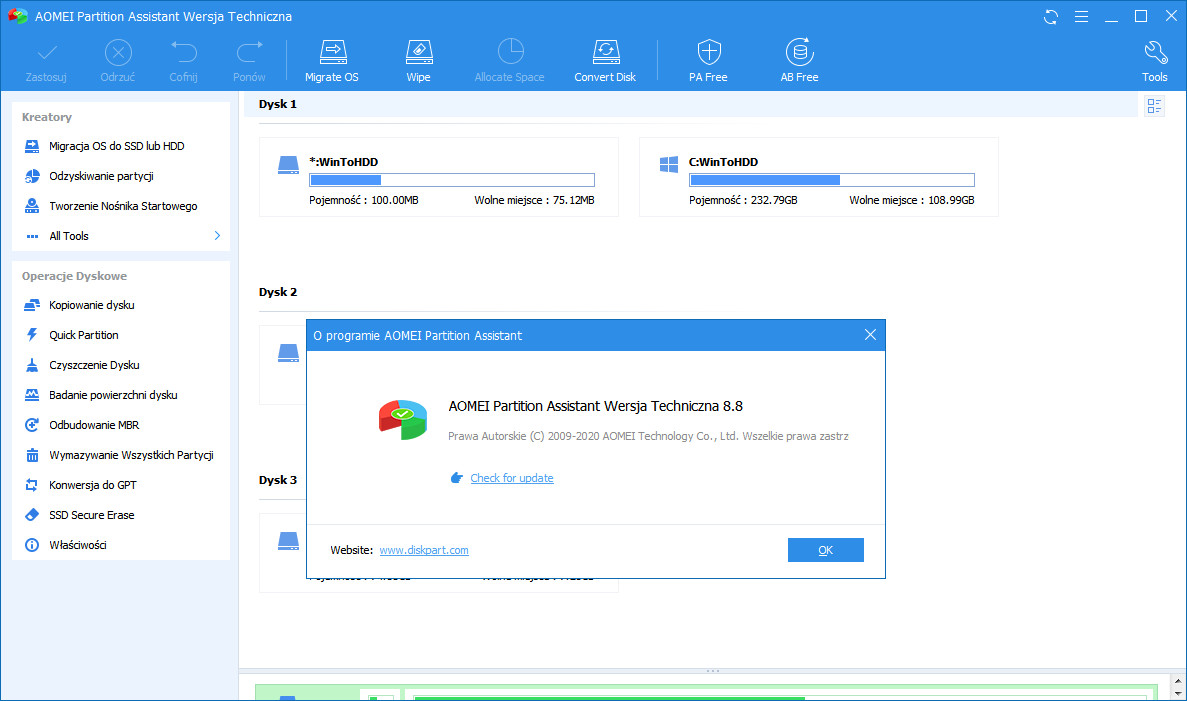The width and height of the screenshot is (1187, 701).
Task: Toggle the disk view layout icon
Action: [1154, 106]
